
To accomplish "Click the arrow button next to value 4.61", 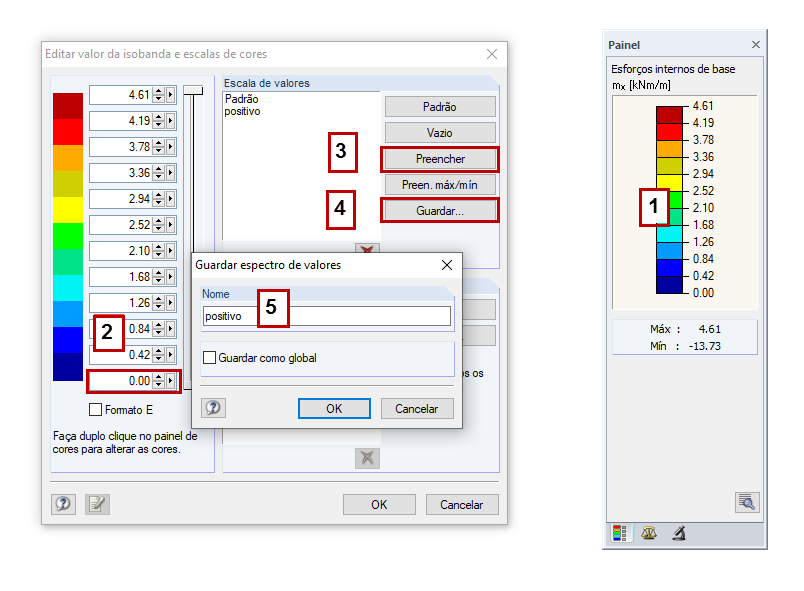I will pyautogui.click(x=170, y=95).
